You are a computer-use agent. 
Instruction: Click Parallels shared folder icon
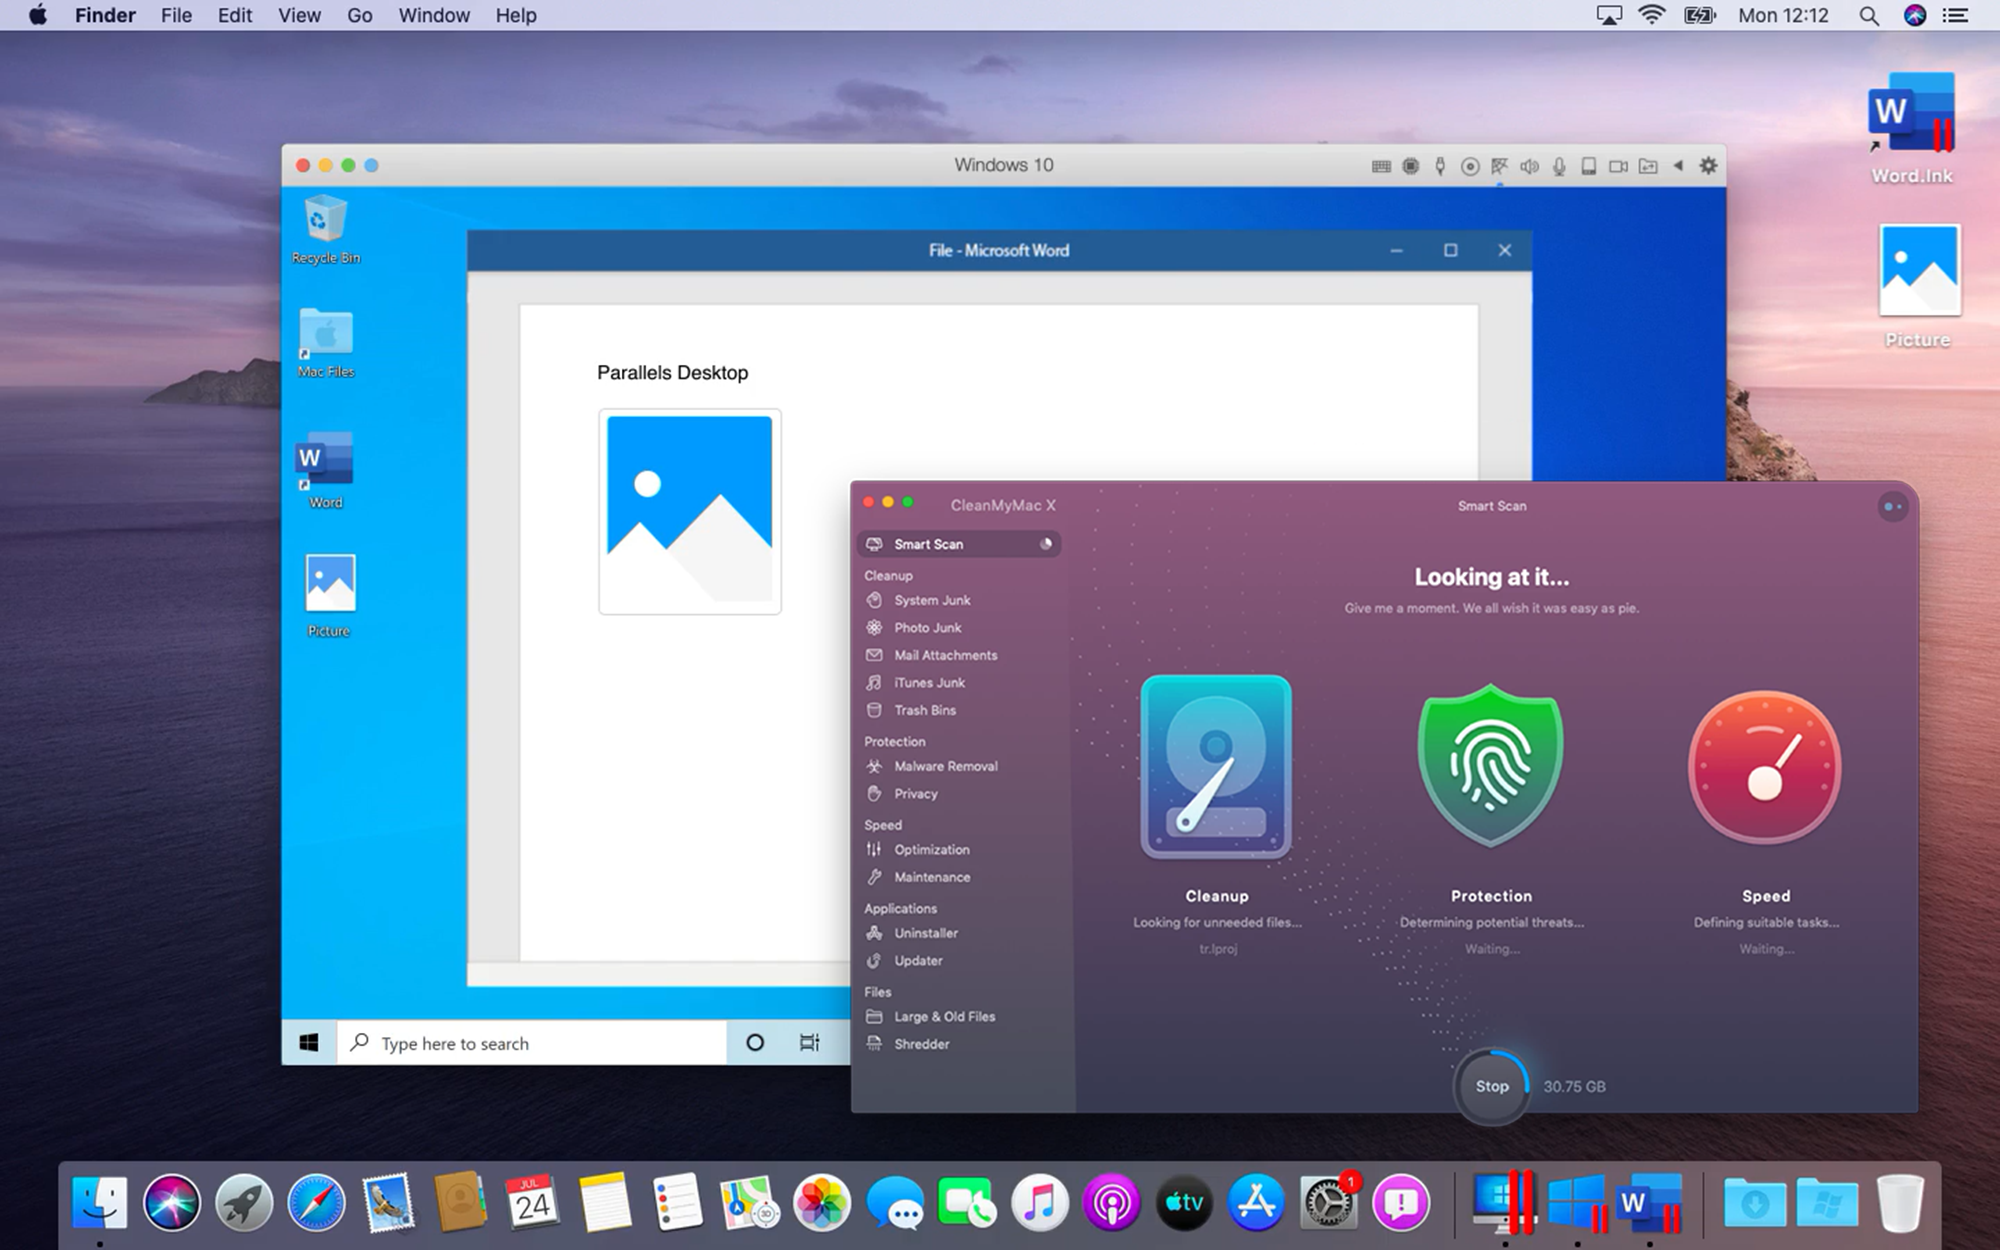(x=1648, y=167)
